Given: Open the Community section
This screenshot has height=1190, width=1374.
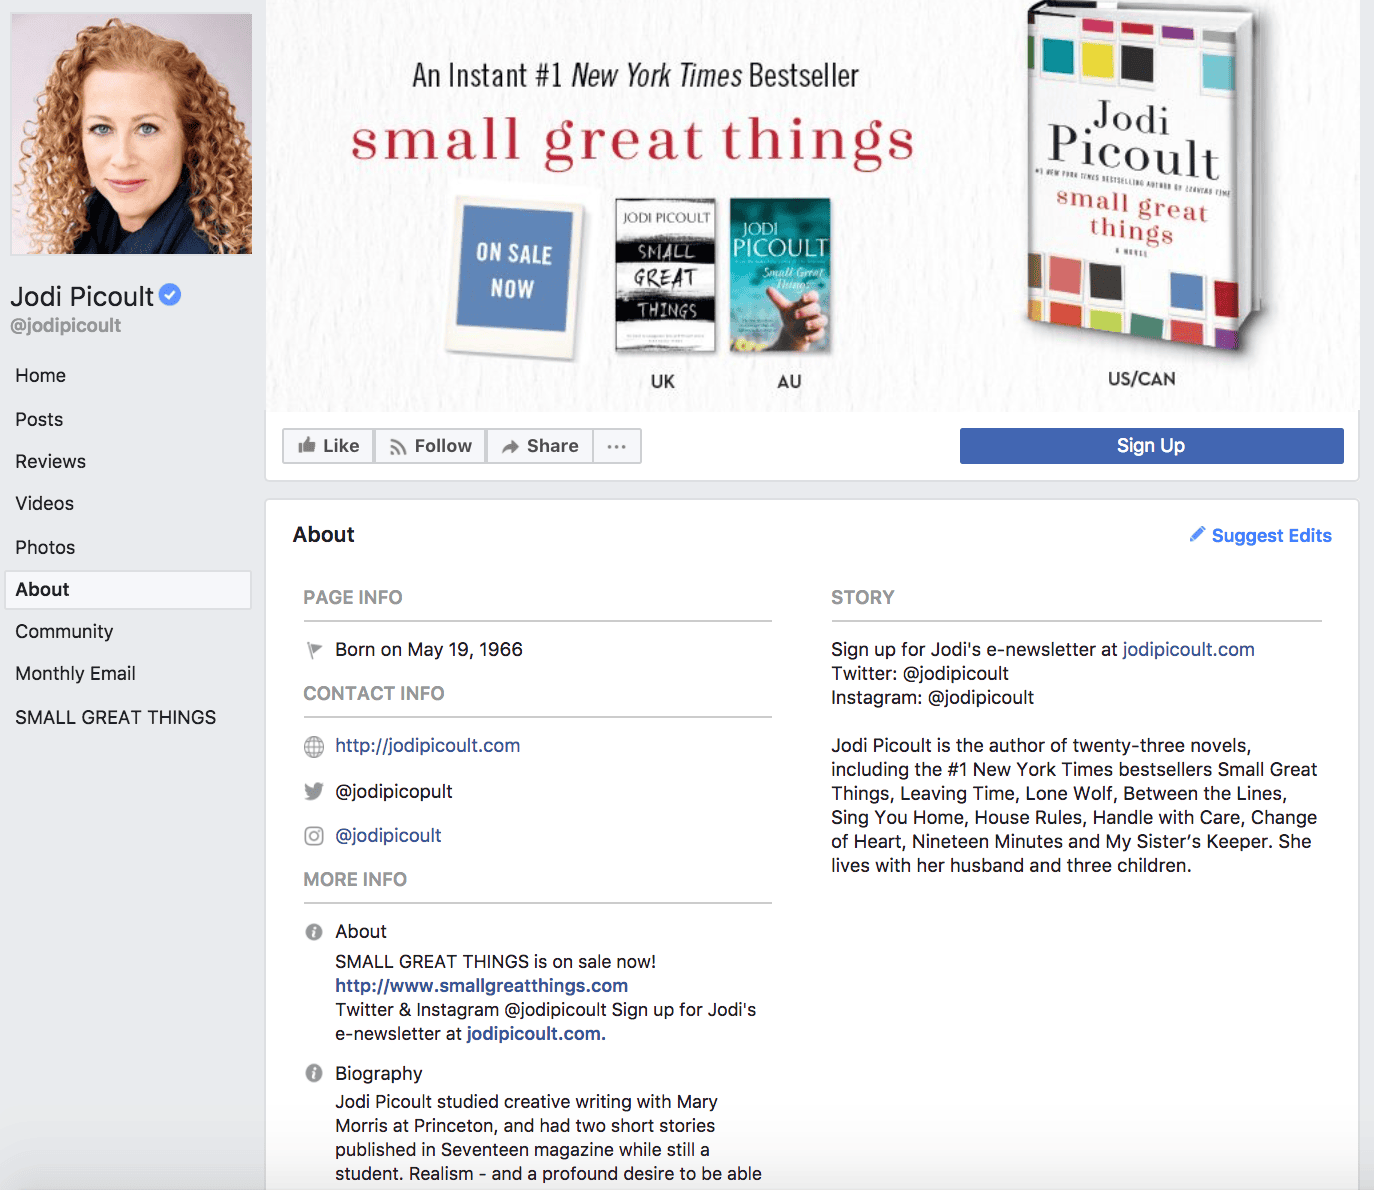Looking at the screenshot, I should [x=64, y=632].
